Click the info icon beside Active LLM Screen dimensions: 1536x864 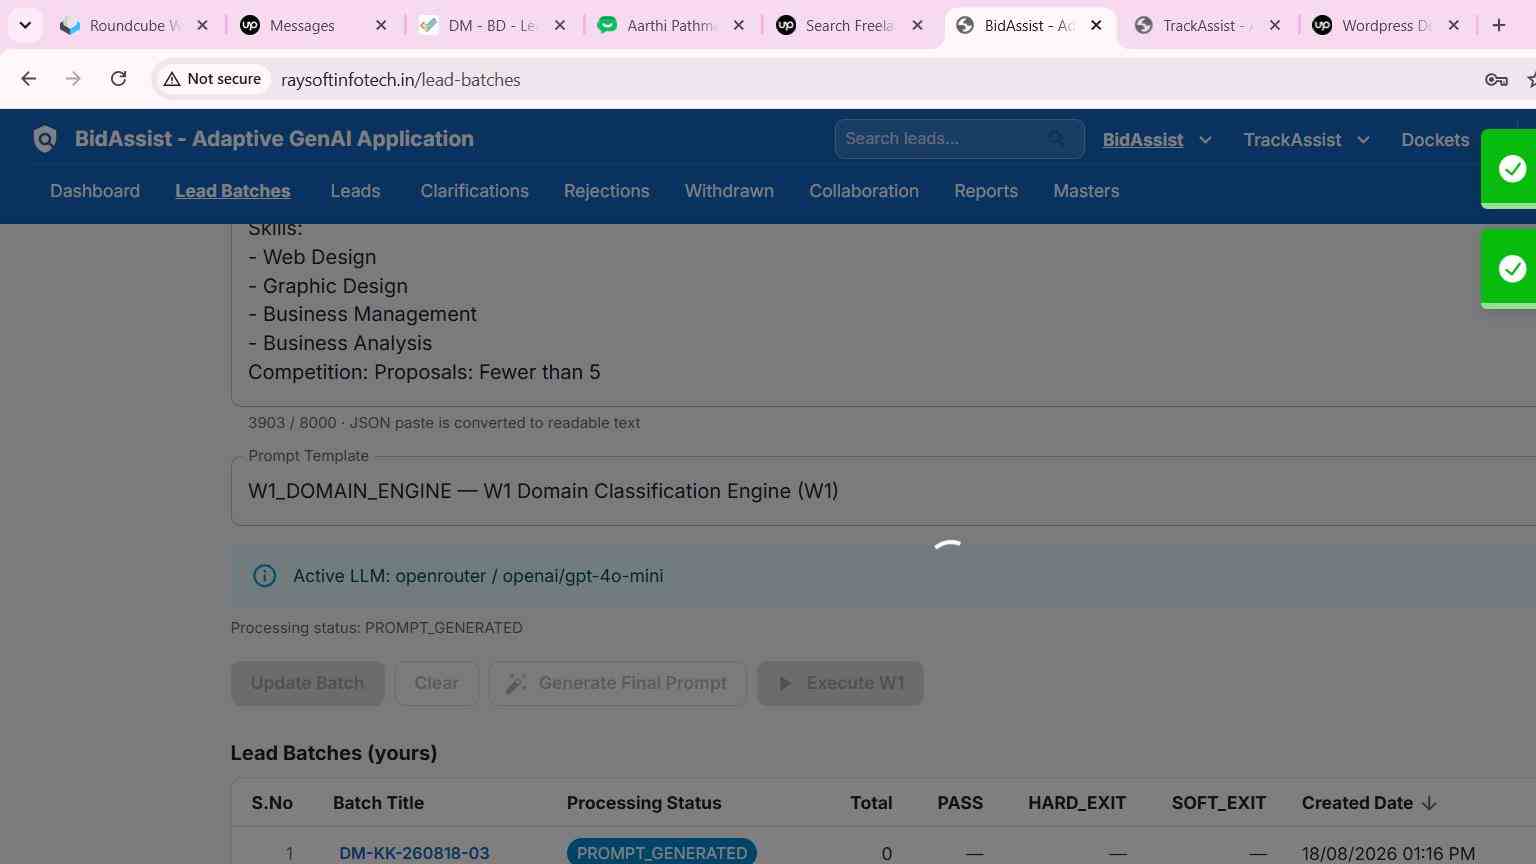point(264,576)
